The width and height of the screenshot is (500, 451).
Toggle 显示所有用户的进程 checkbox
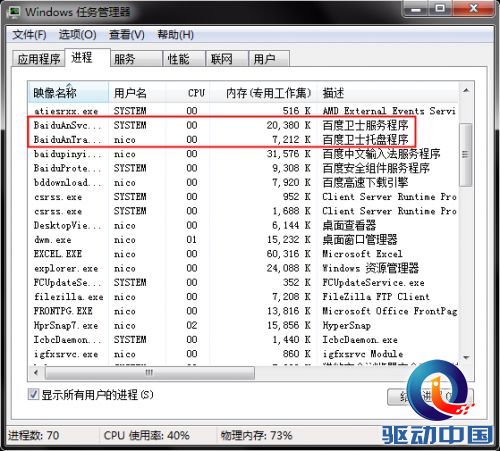tap(33, 395)
